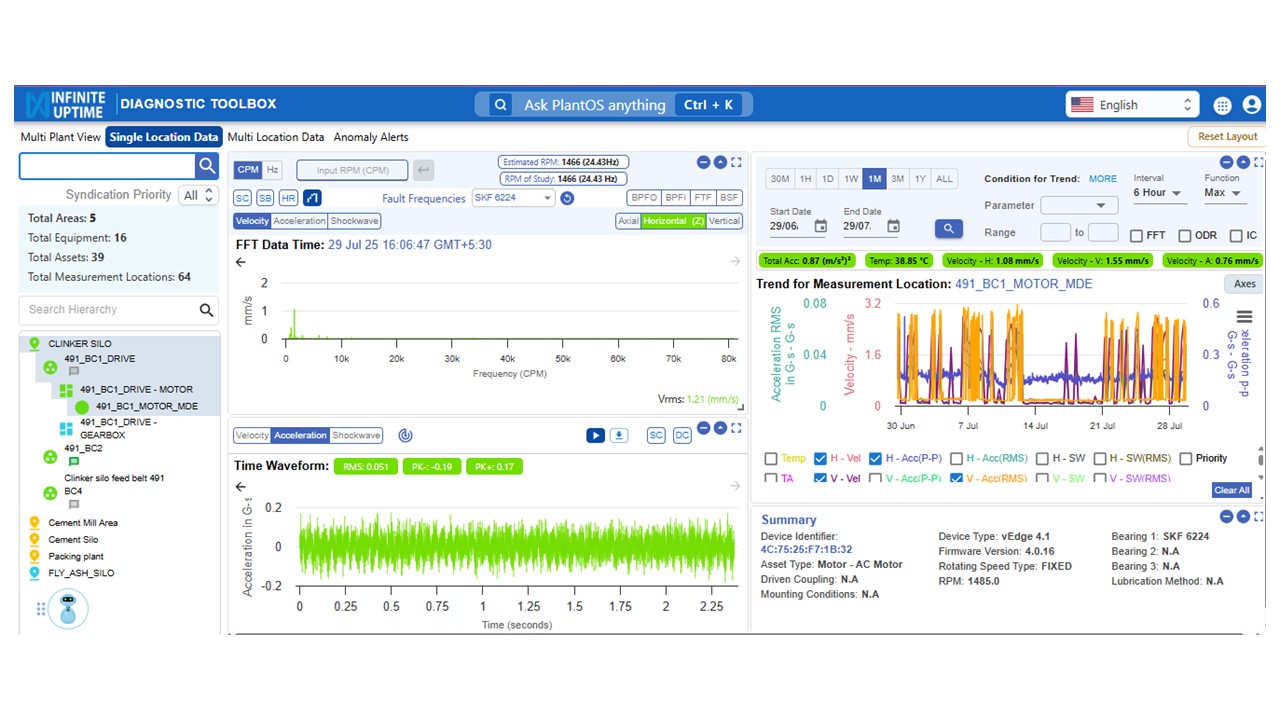The image size is (1280, 720).
Task: Open the Anomaly Alerts tab
Action: tap(371, 137)
